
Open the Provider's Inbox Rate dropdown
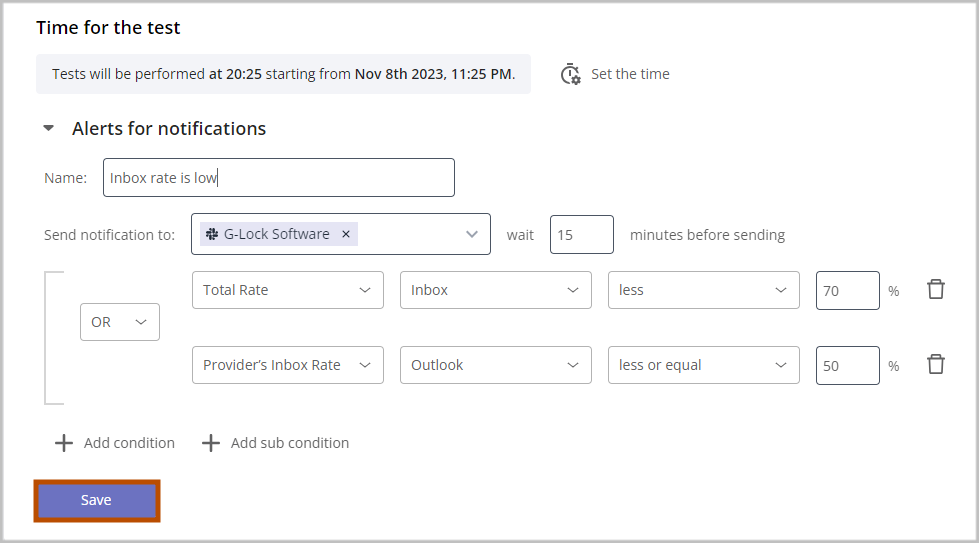[x=287, y=365]
